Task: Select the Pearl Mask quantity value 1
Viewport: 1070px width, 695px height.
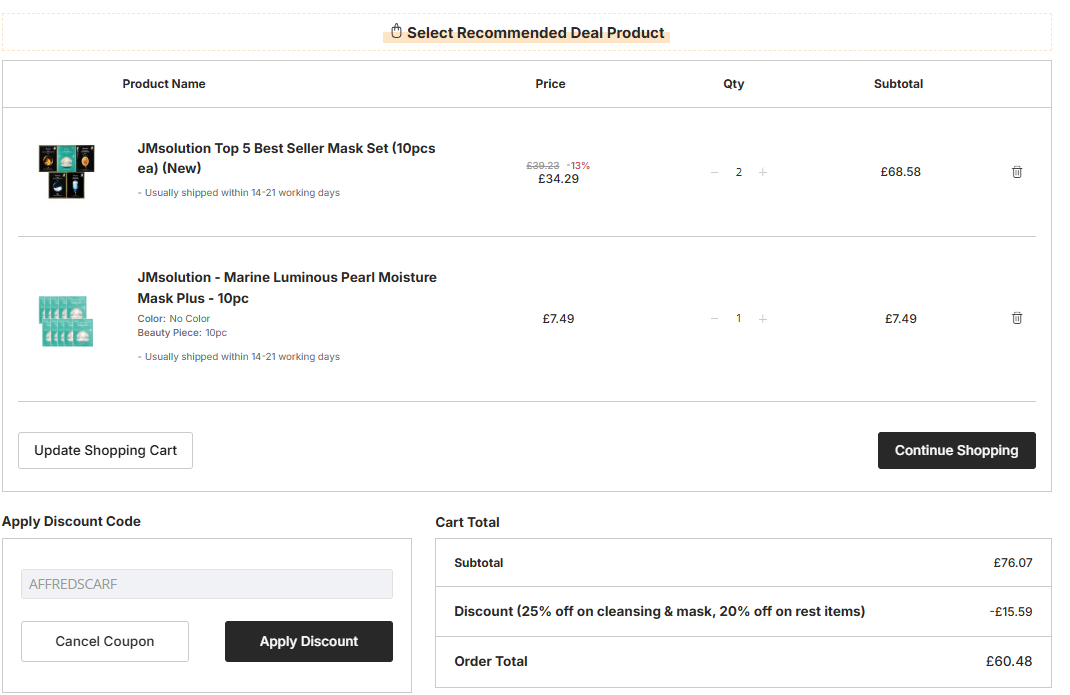Action: (738, 318)
